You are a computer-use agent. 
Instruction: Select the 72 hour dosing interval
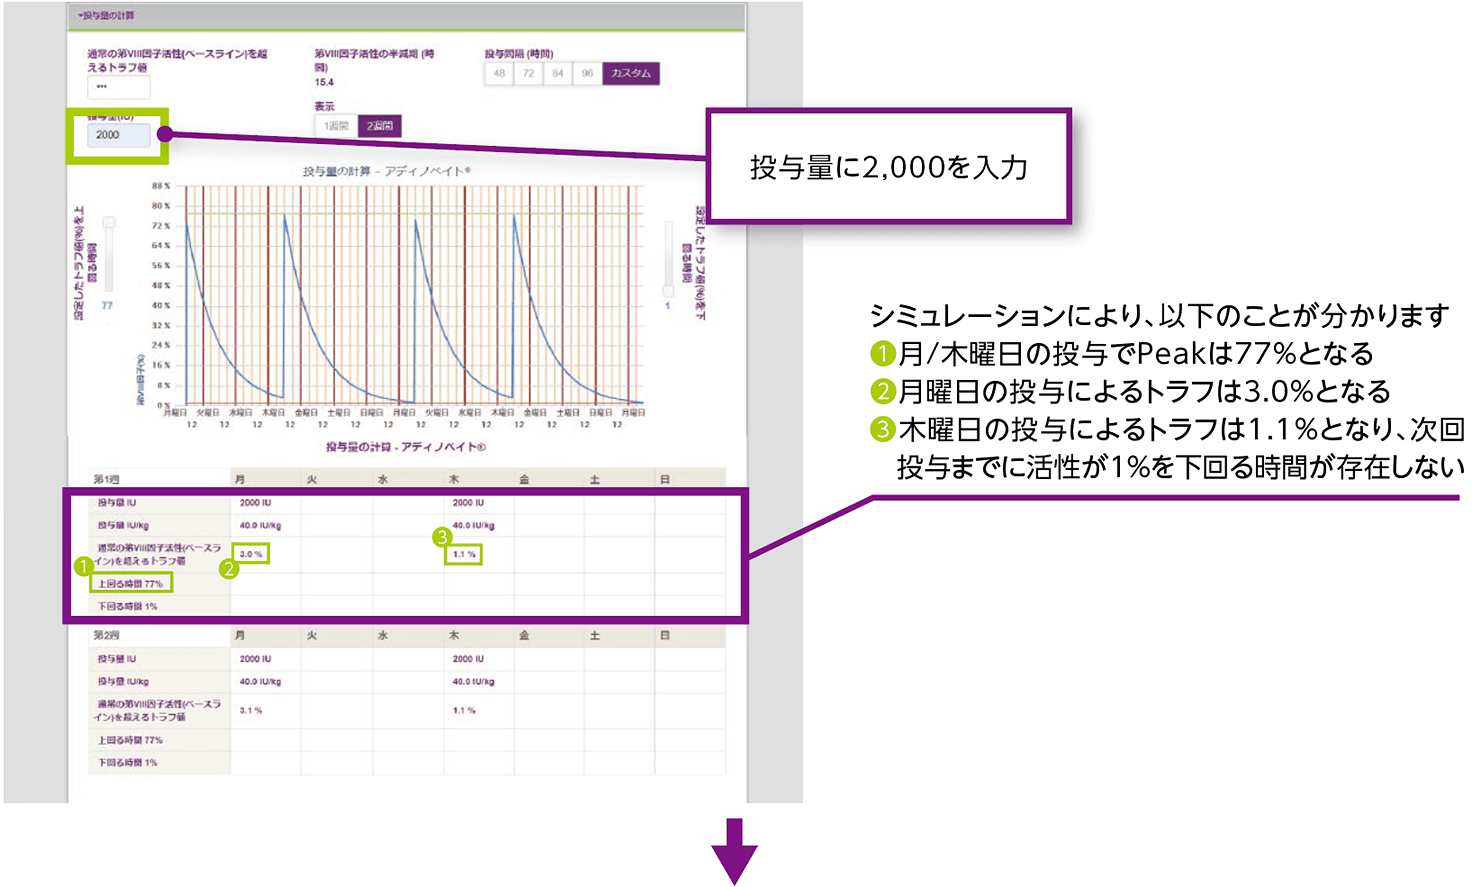coord(528,74)
